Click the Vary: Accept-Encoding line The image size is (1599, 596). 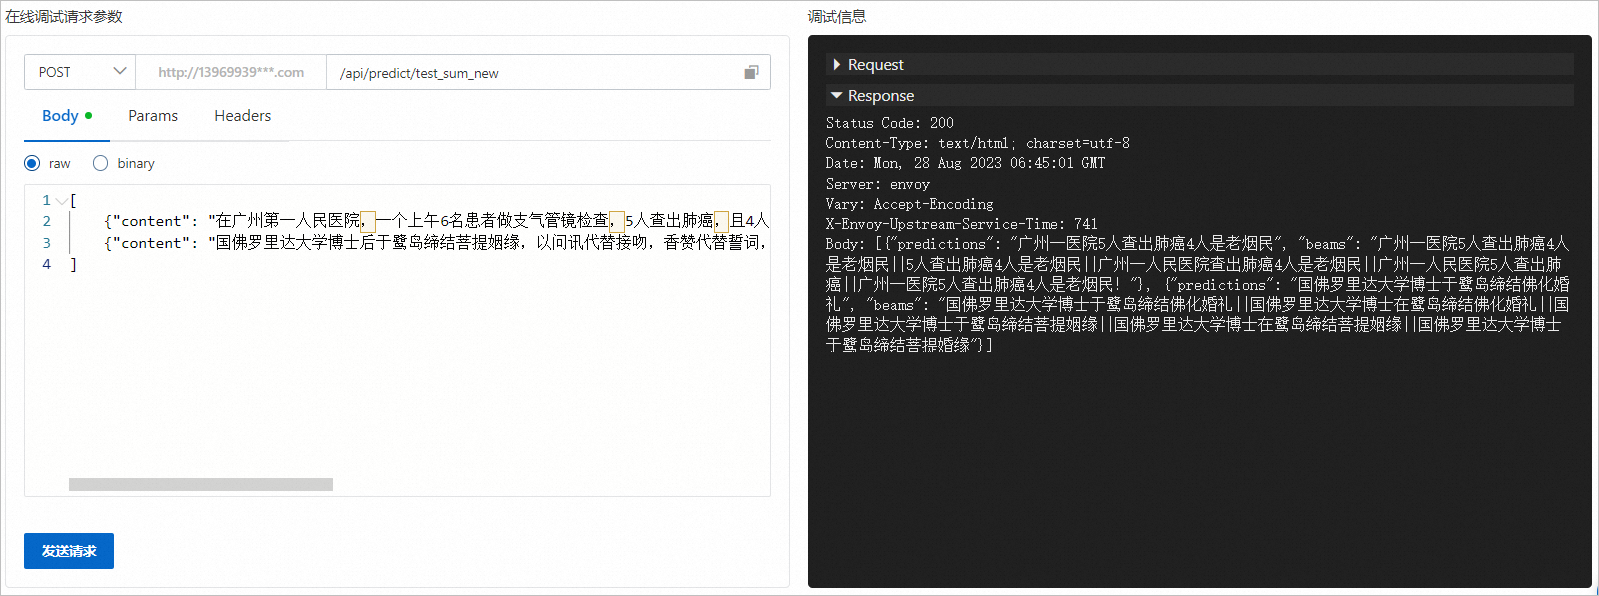909,204
